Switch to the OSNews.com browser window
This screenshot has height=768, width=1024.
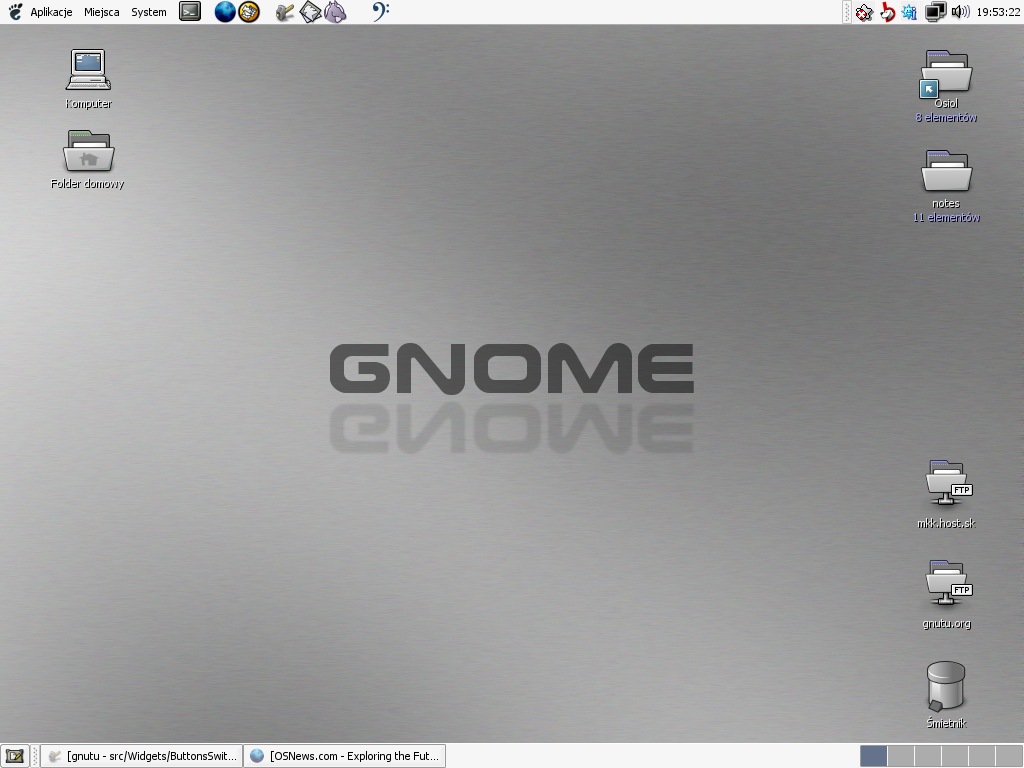point(345,756)
